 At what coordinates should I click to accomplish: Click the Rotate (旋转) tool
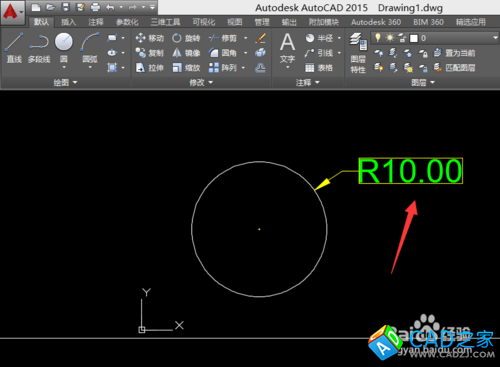point(186,38)
